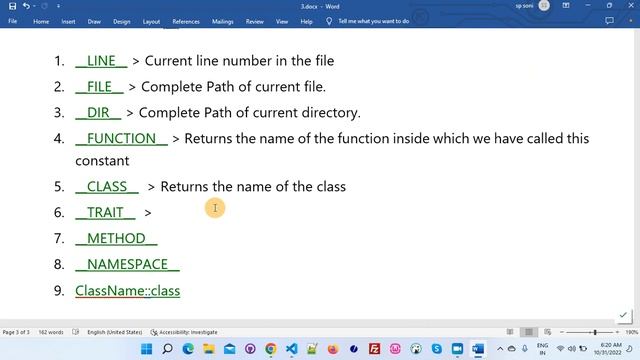Switch to the Draw tab
640x360 pixels.
pos(94,21)
